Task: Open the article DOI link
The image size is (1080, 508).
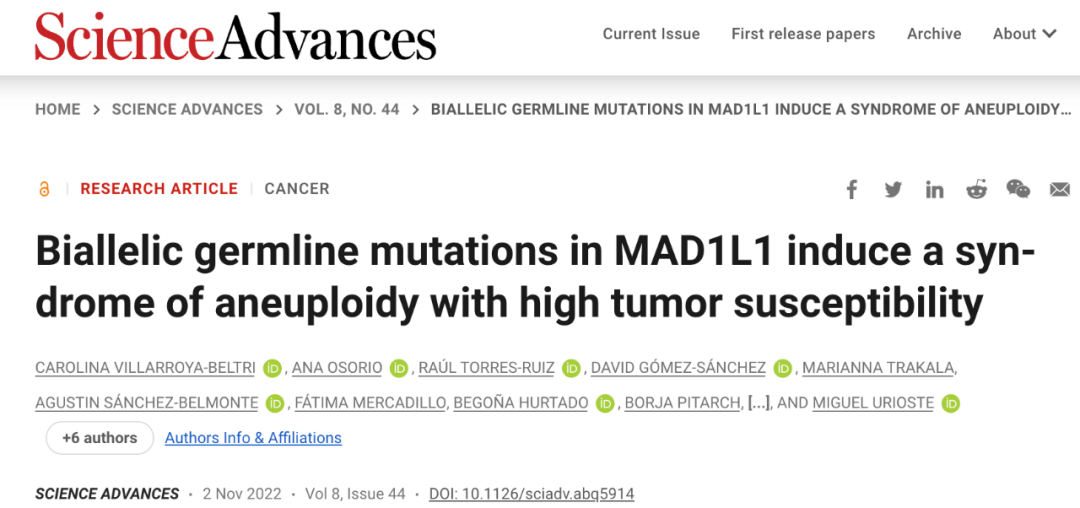Action: pos(531,494)
